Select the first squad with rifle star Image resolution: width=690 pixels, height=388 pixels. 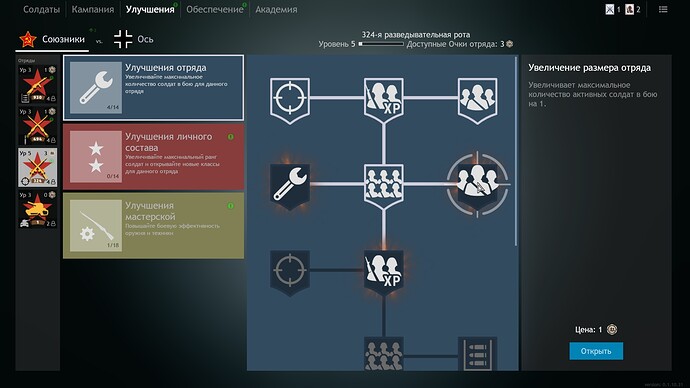[x=37, y=84]
